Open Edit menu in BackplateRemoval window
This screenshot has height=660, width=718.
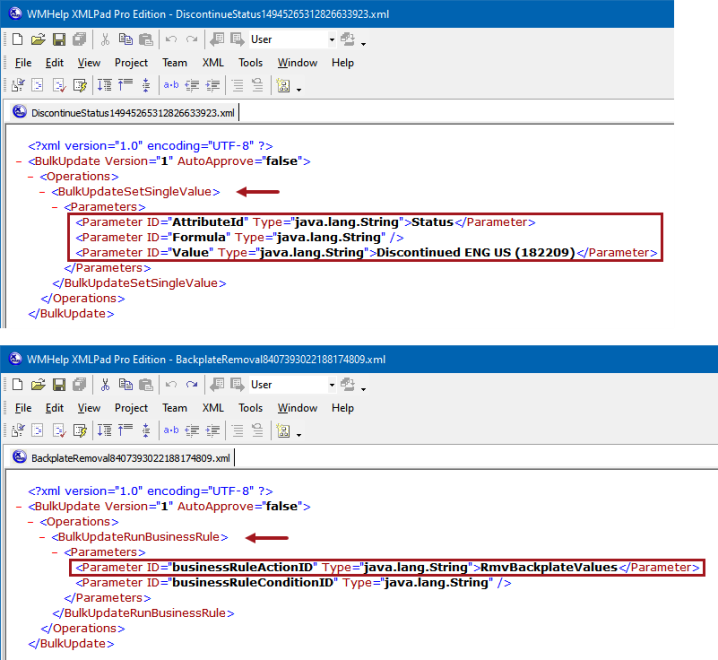tap(54, 408)
